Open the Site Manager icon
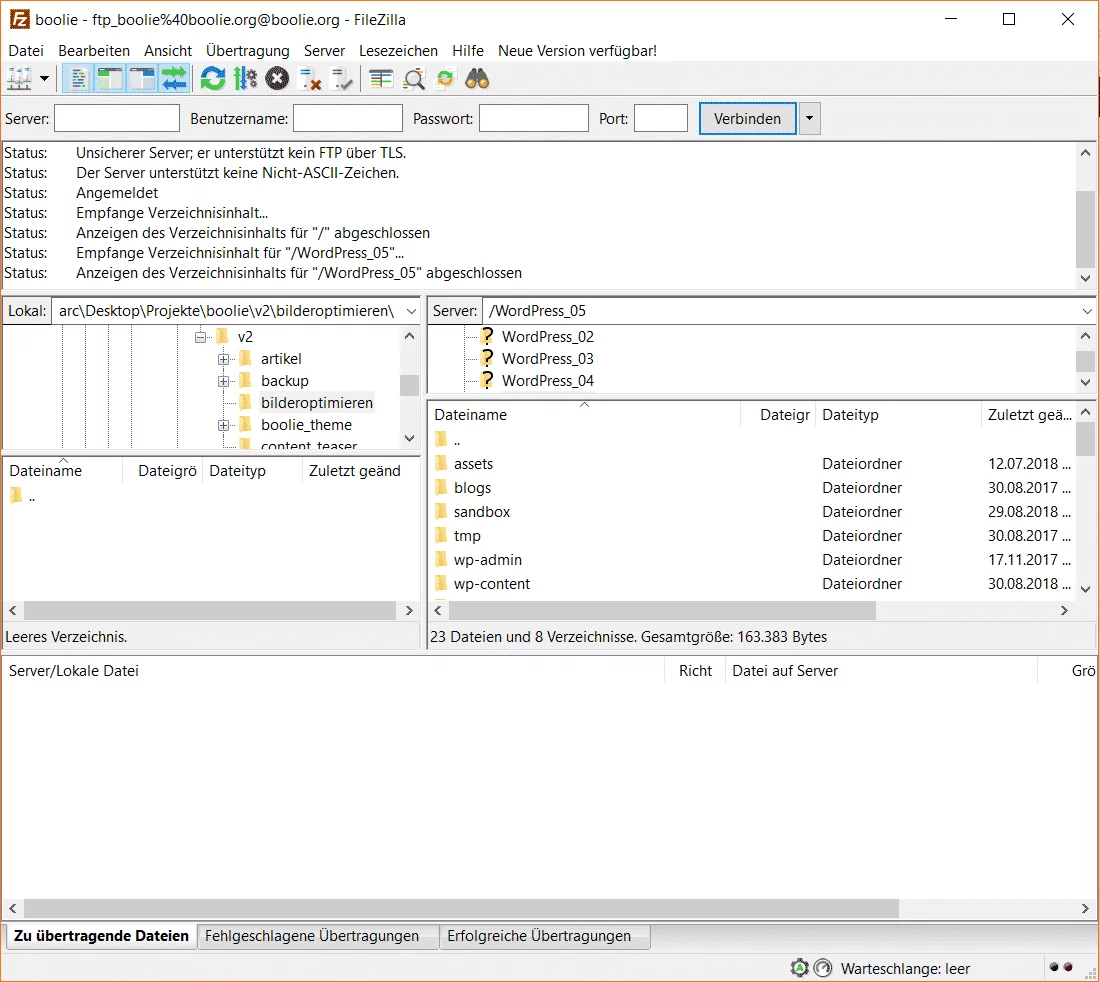Viewport: 1100px width, 982px height. [20, 79]
